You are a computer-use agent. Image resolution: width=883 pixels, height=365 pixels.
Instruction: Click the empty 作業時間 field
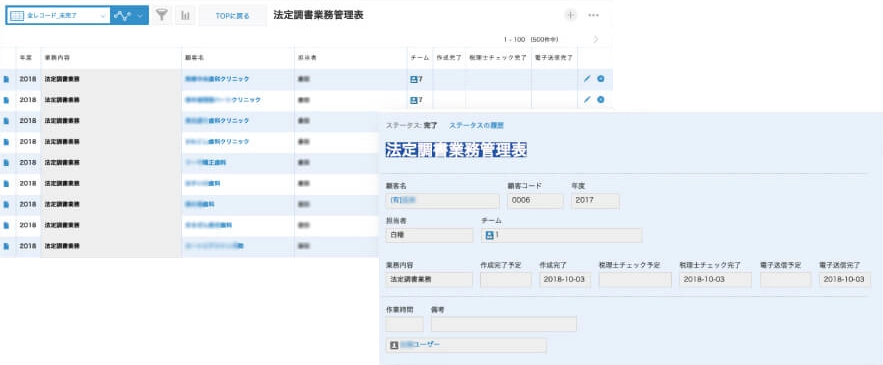(x=404, y=324)
